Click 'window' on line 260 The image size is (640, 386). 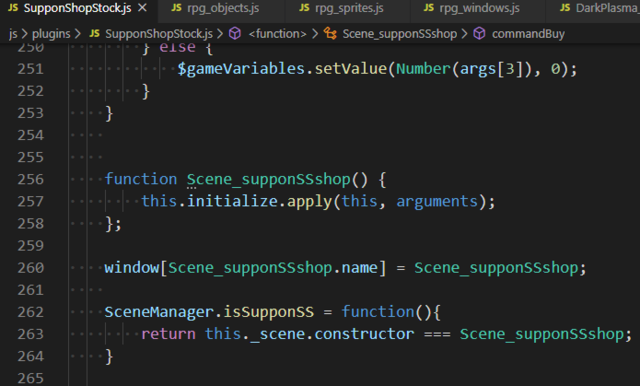131,268
